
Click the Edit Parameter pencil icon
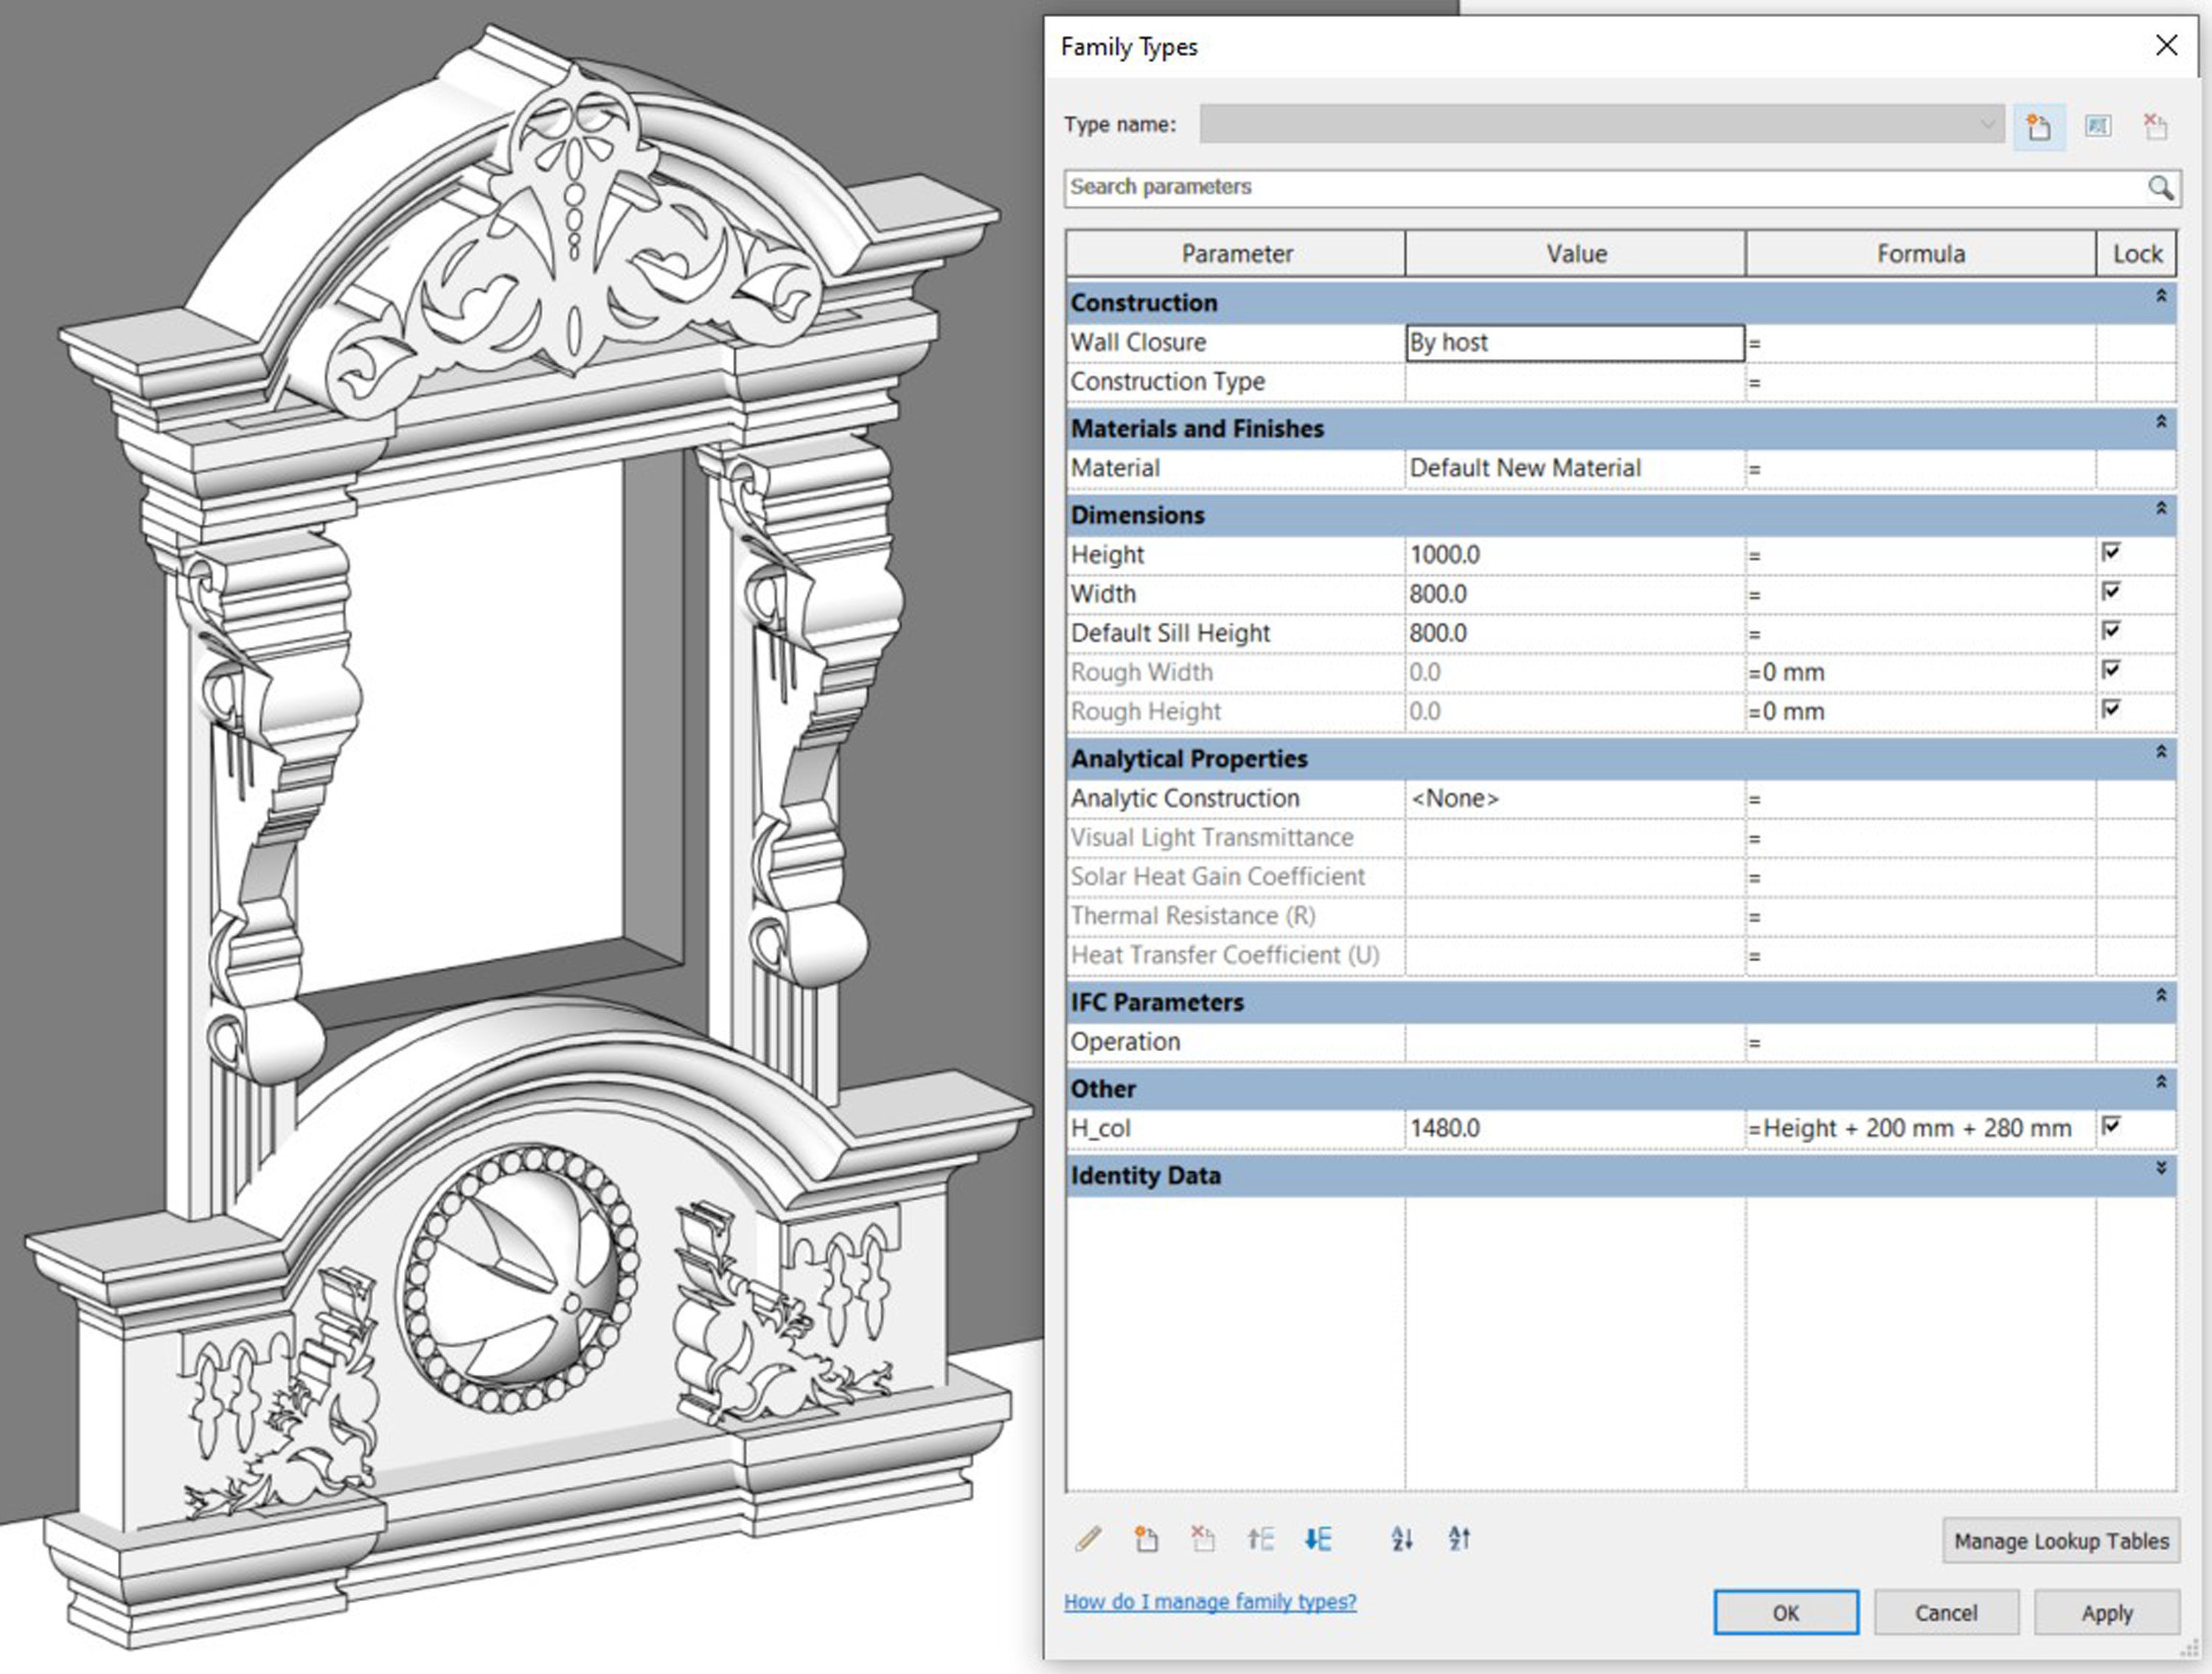[x=1088, y=1539]
